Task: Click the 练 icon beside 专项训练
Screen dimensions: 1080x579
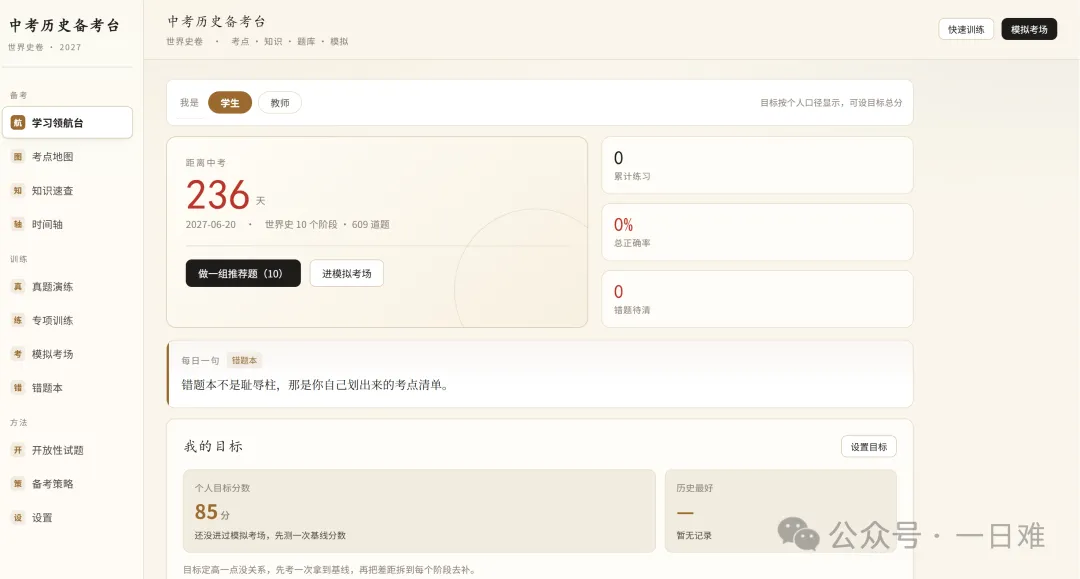Action: (x=18, y=320)
